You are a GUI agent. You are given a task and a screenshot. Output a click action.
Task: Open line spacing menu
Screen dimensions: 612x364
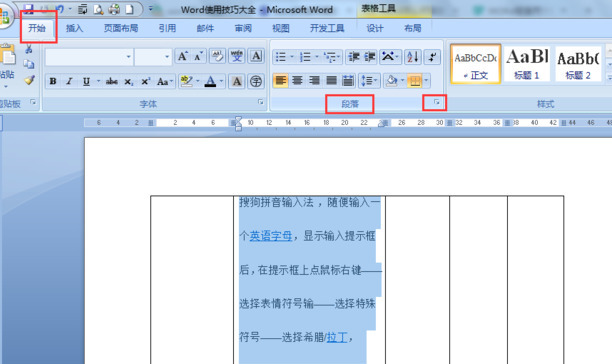369,81
